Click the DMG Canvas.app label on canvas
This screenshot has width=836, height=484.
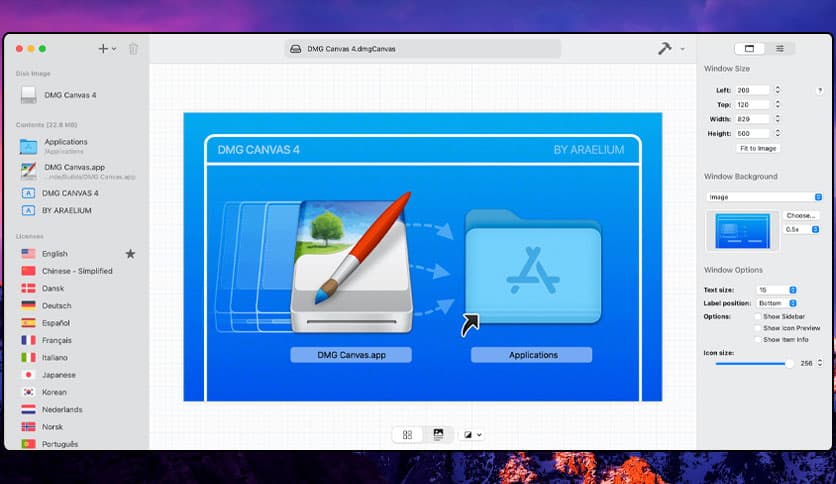point(351,355)
